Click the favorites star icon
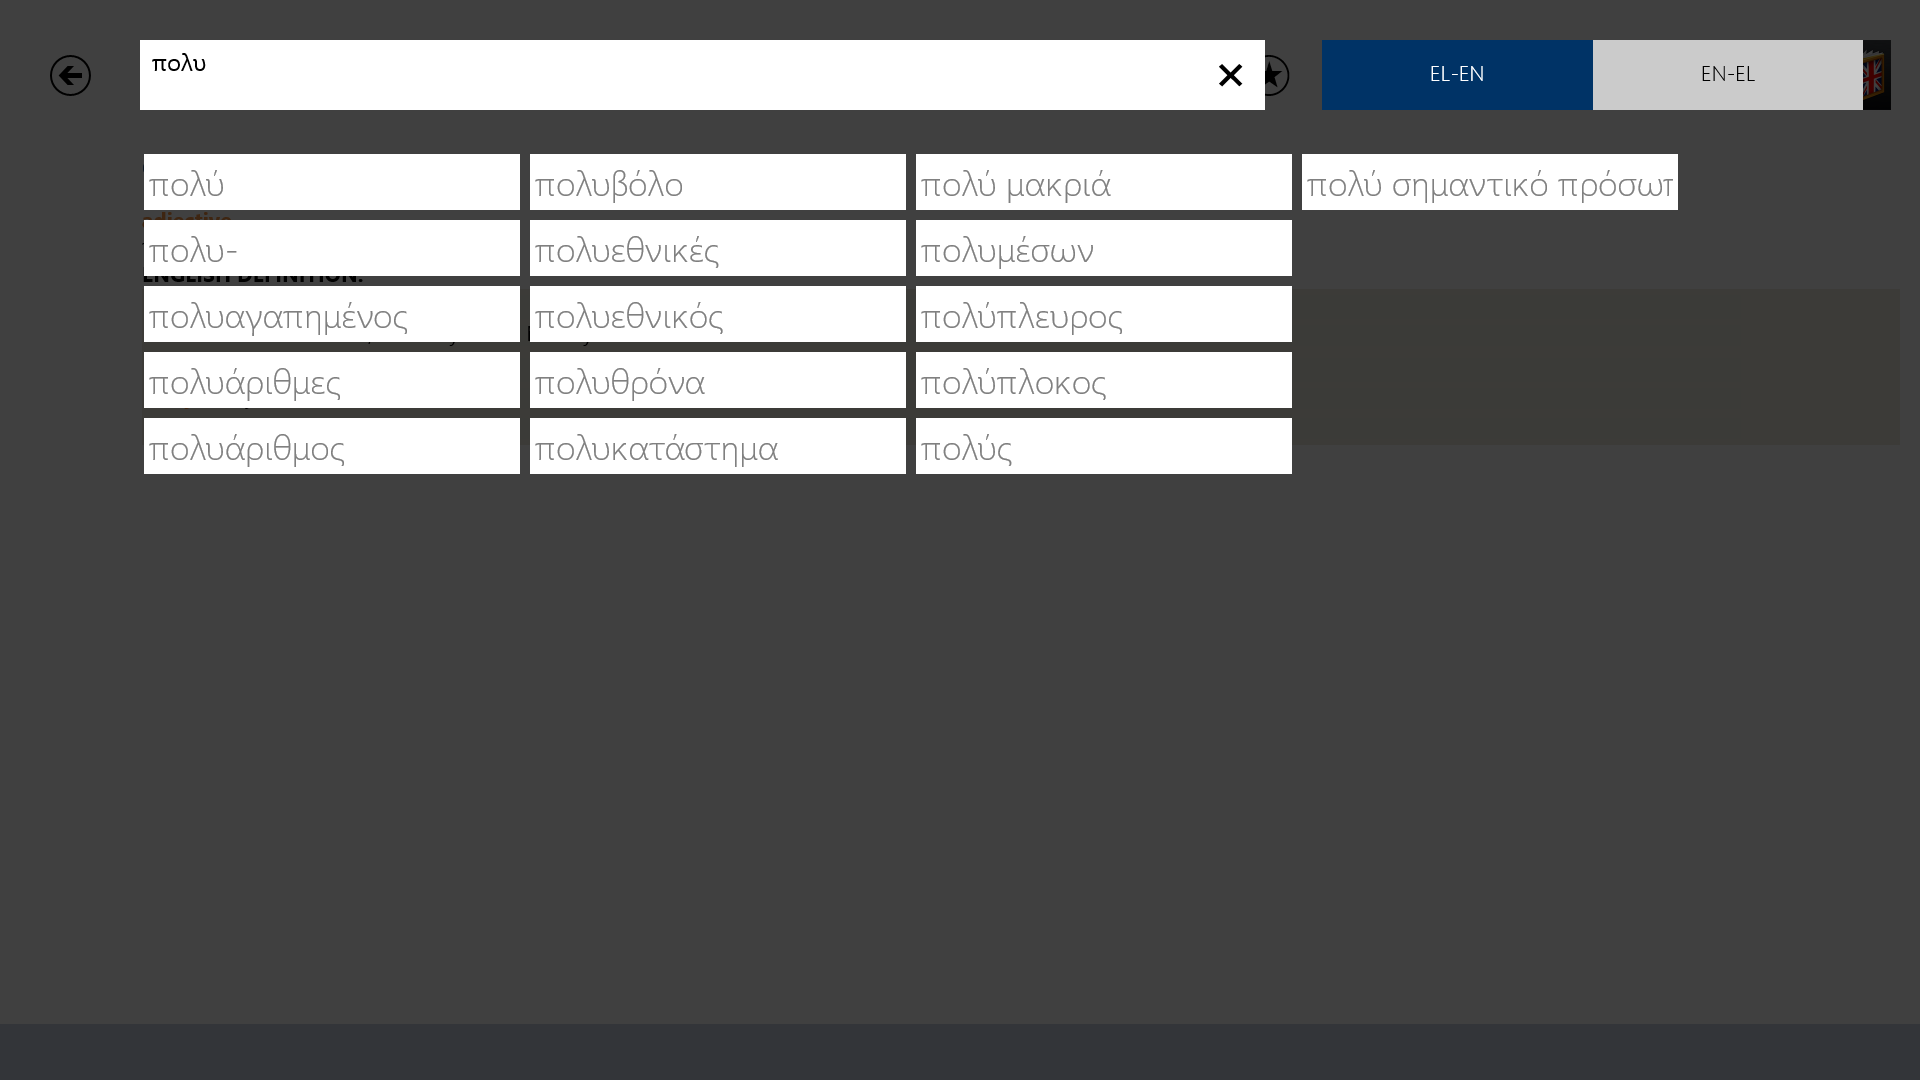 tap(1277, 75)
